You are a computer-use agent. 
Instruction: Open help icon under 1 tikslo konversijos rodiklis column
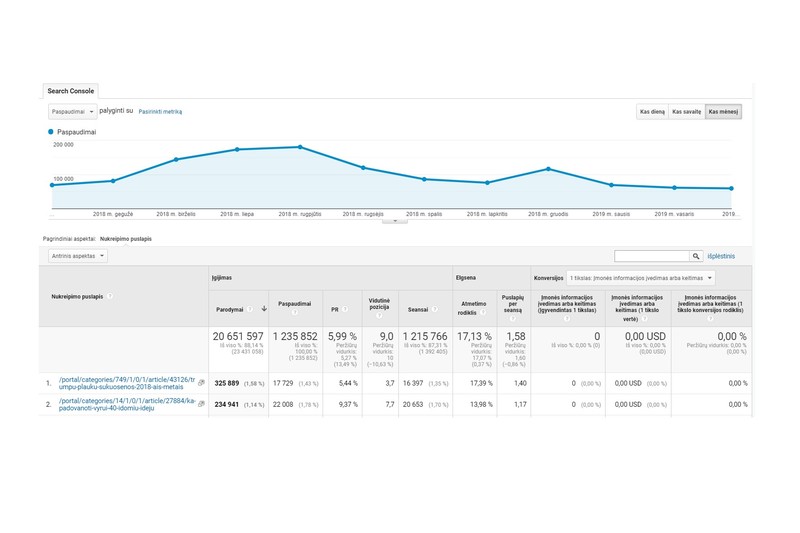[x=710, y=319]
